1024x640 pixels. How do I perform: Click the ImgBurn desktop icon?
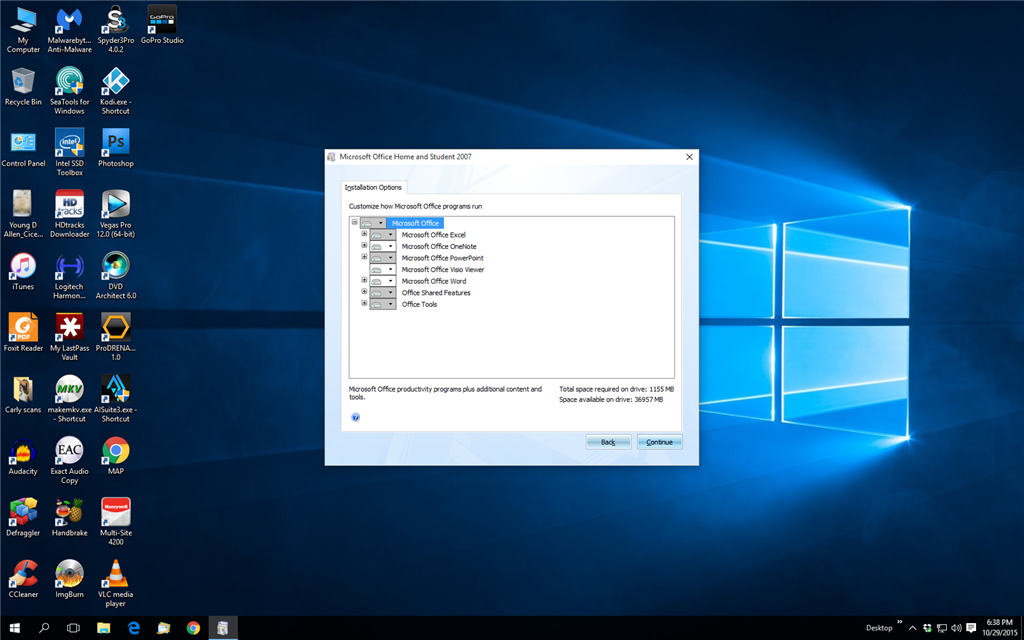click(69, 573)
